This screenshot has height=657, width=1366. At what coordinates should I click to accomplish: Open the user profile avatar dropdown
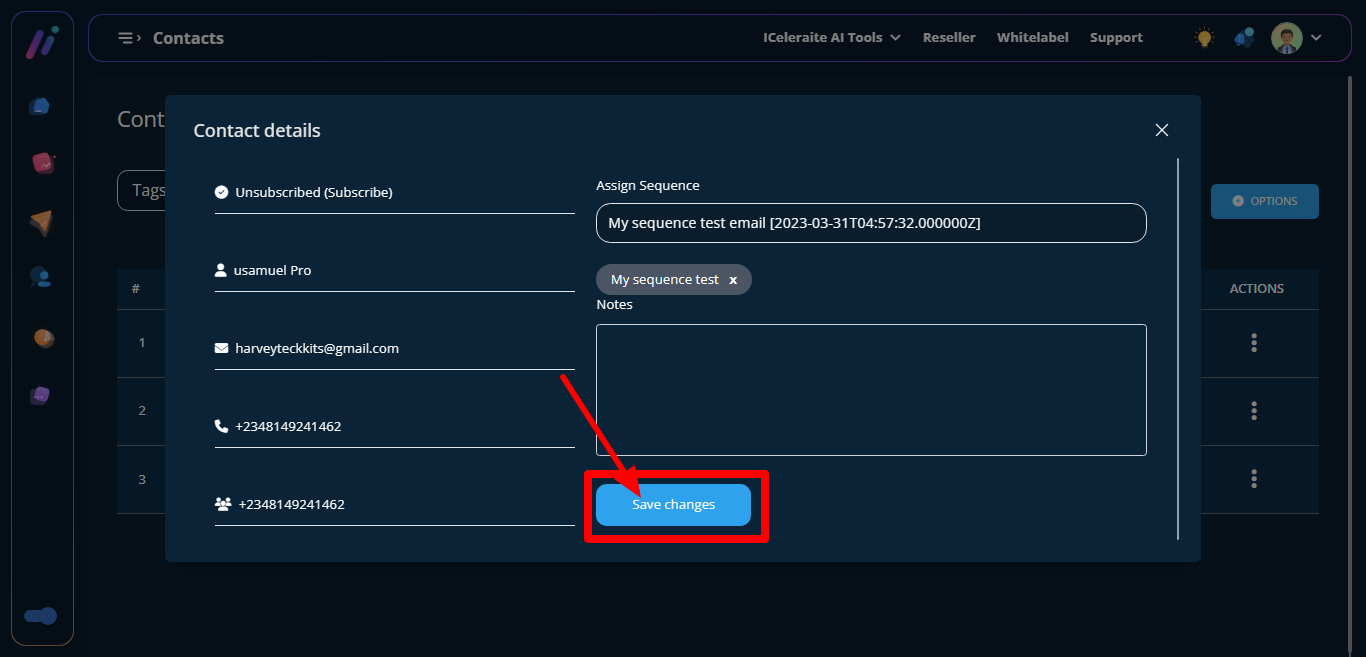click(1297, 38)
